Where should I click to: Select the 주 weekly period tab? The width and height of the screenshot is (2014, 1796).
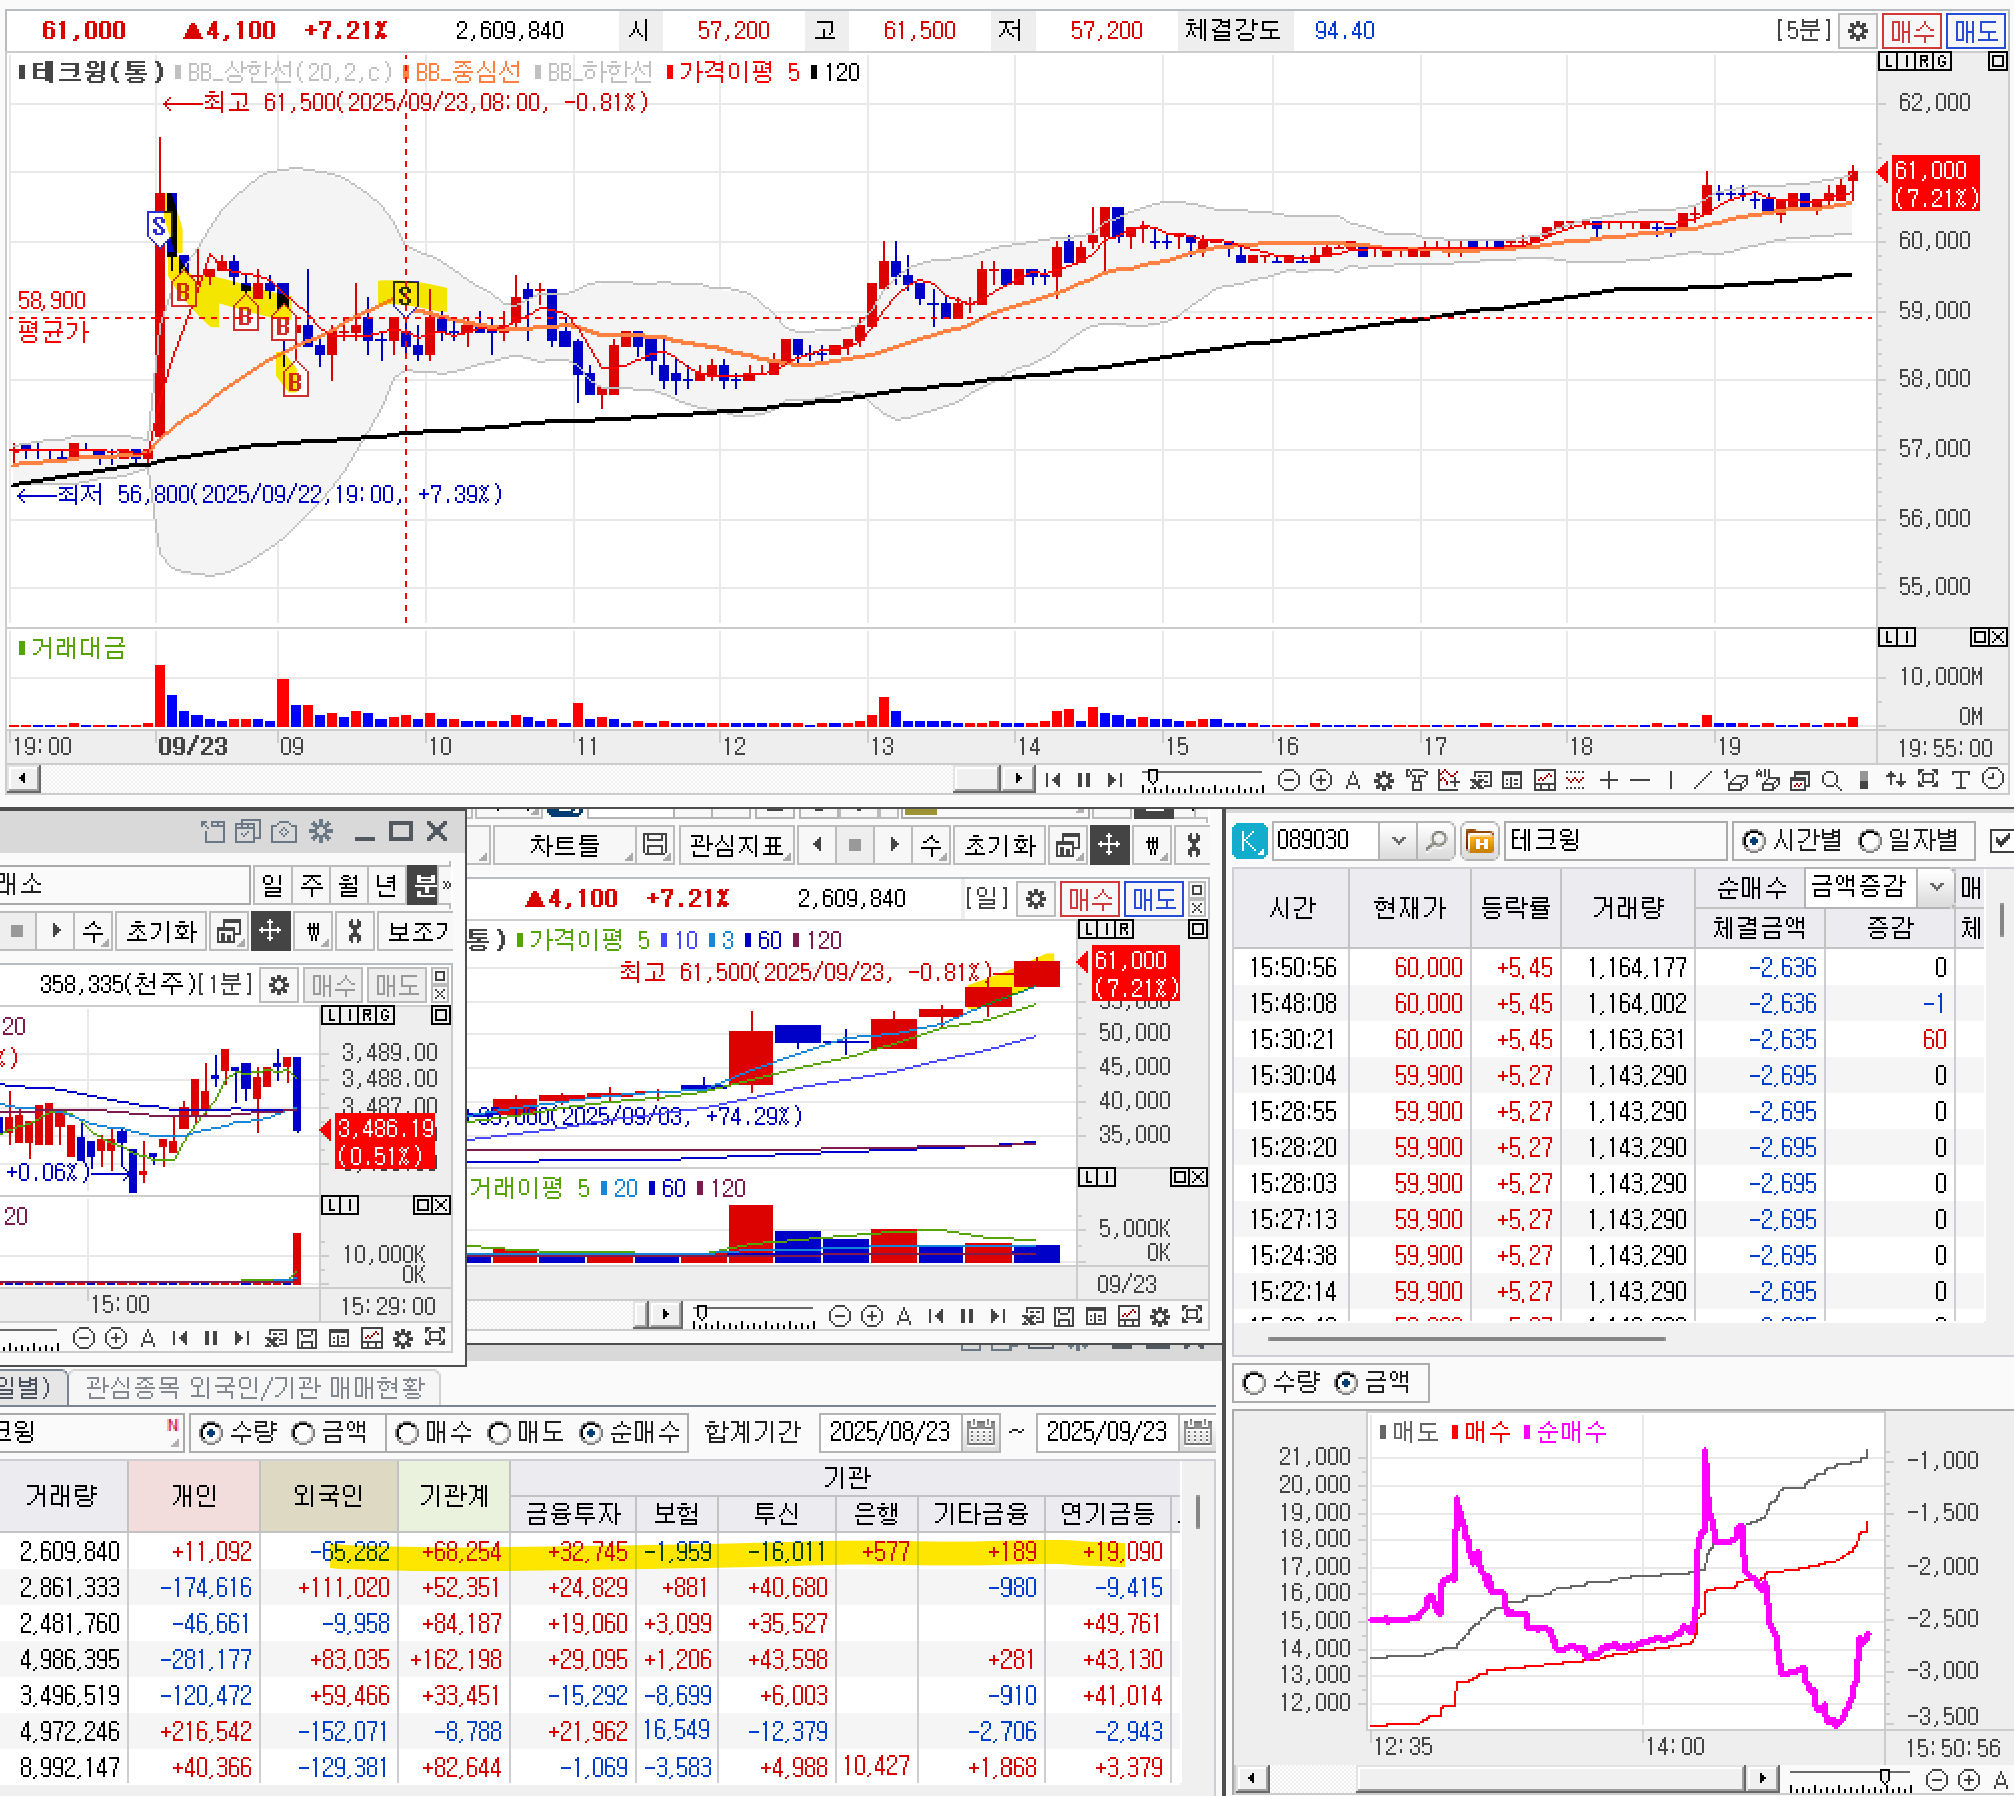click(311, 885)
